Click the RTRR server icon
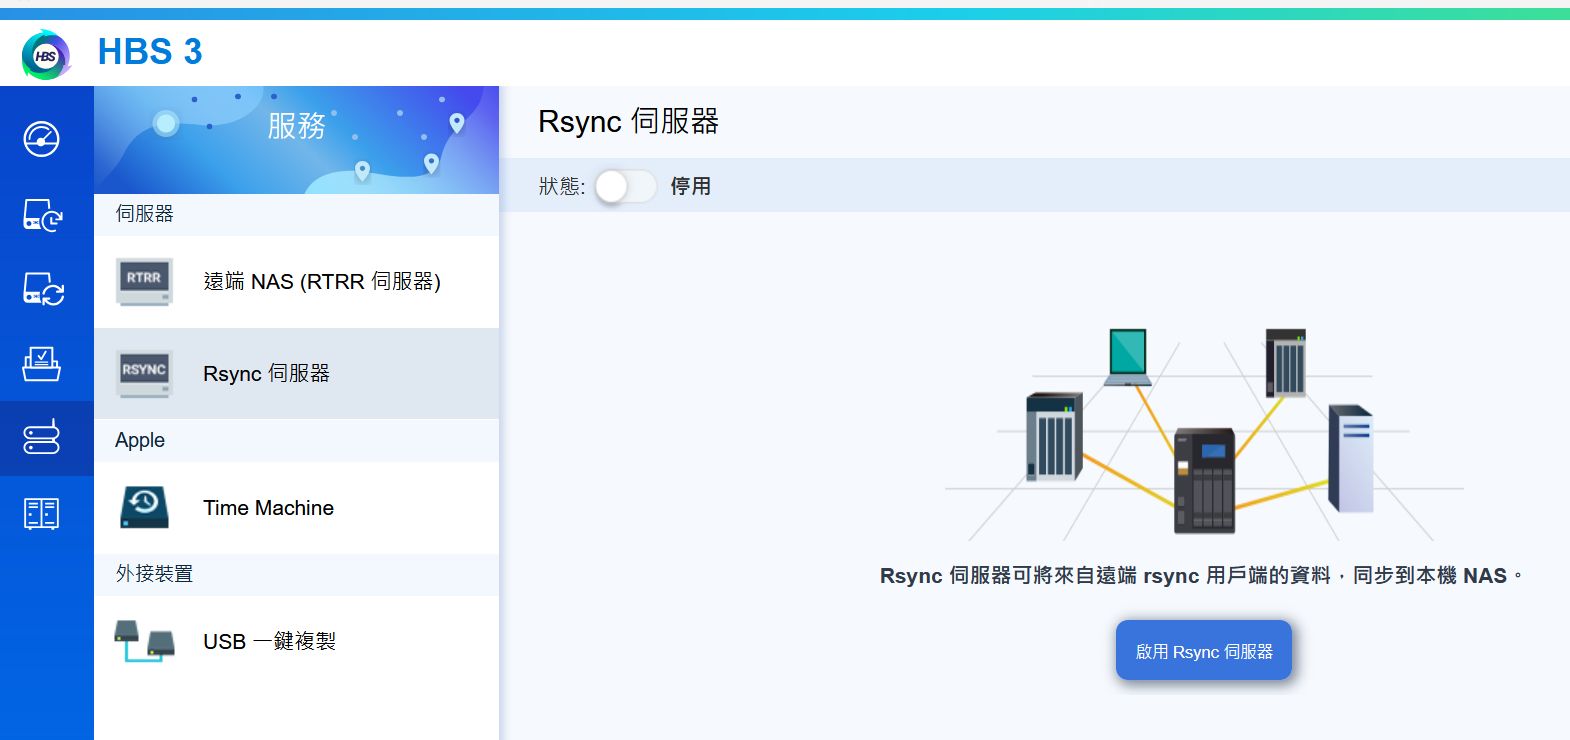This screenshot has height=740, width=1570. [144, 282]
